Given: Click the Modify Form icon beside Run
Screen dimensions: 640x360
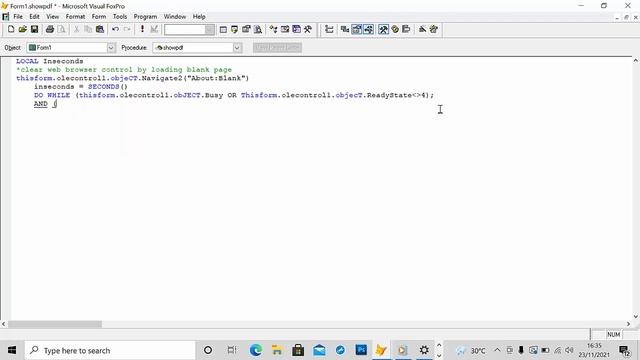Looking at the screenshot, I should (x=154, y=29).
